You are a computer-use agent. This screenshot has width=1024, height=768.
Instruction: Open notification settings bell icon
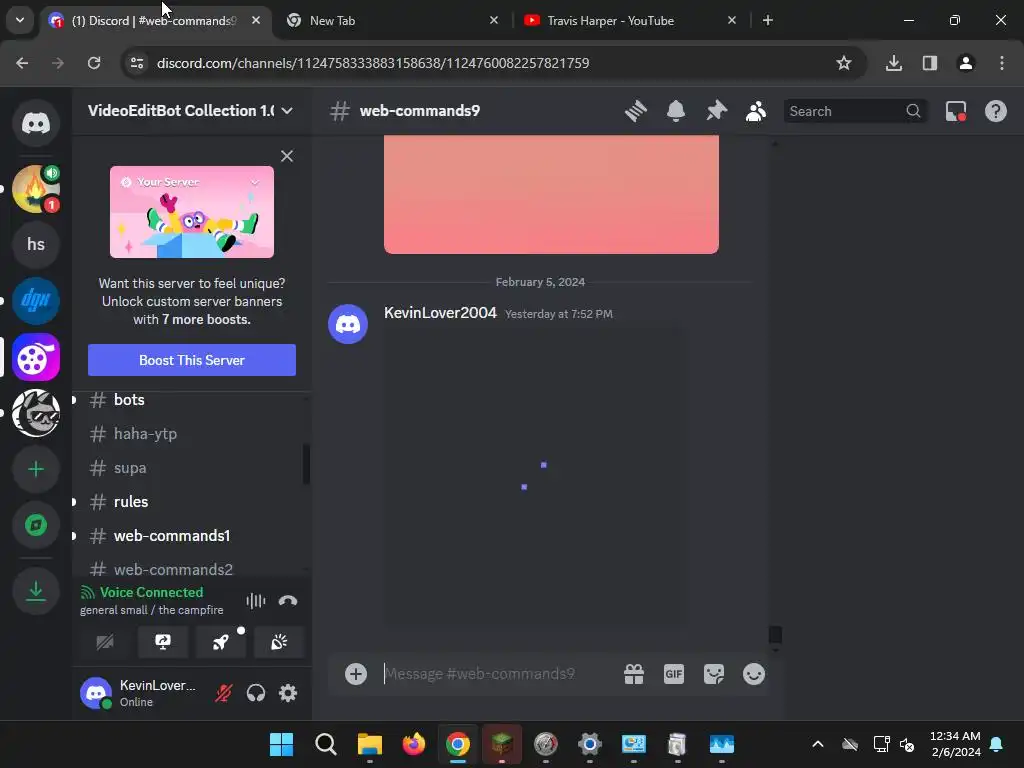676,111
